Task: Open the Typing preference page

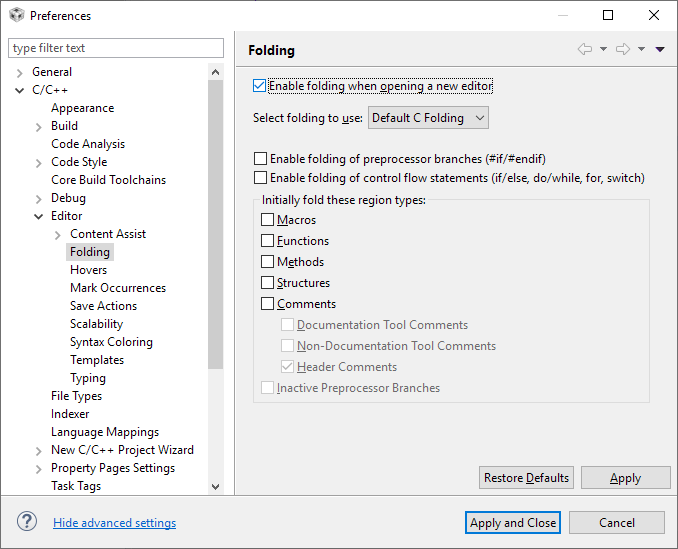Action: [x=88, y=378]
